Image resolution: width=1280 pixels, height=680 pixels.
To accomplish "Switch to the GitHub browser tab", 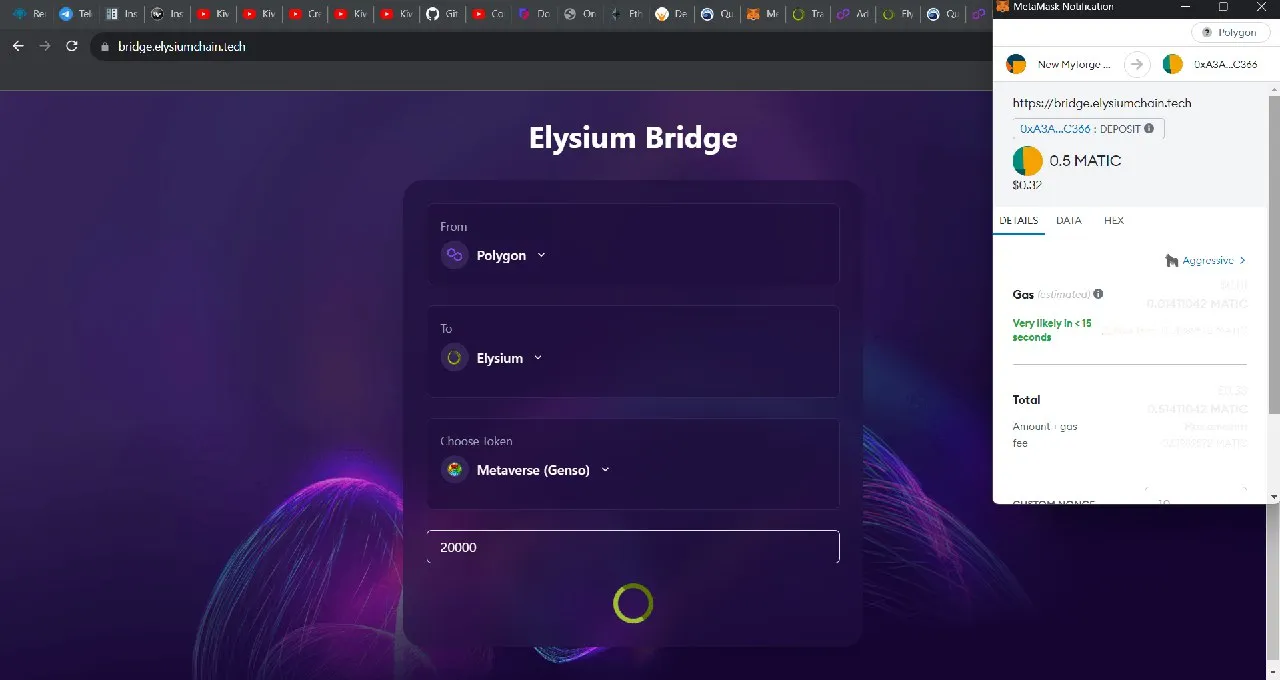I will (x=441, y=15).
